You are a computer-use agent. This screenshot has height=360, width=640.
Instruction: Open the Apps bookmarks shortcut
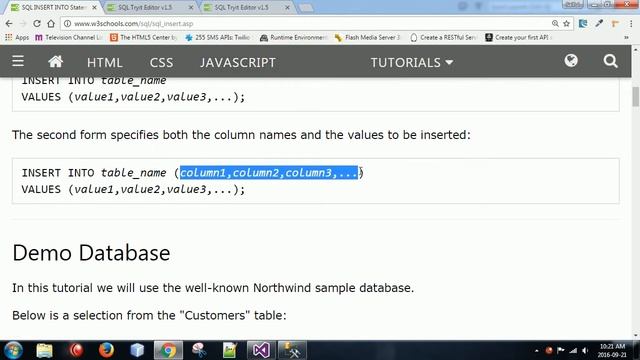[17, 38]
